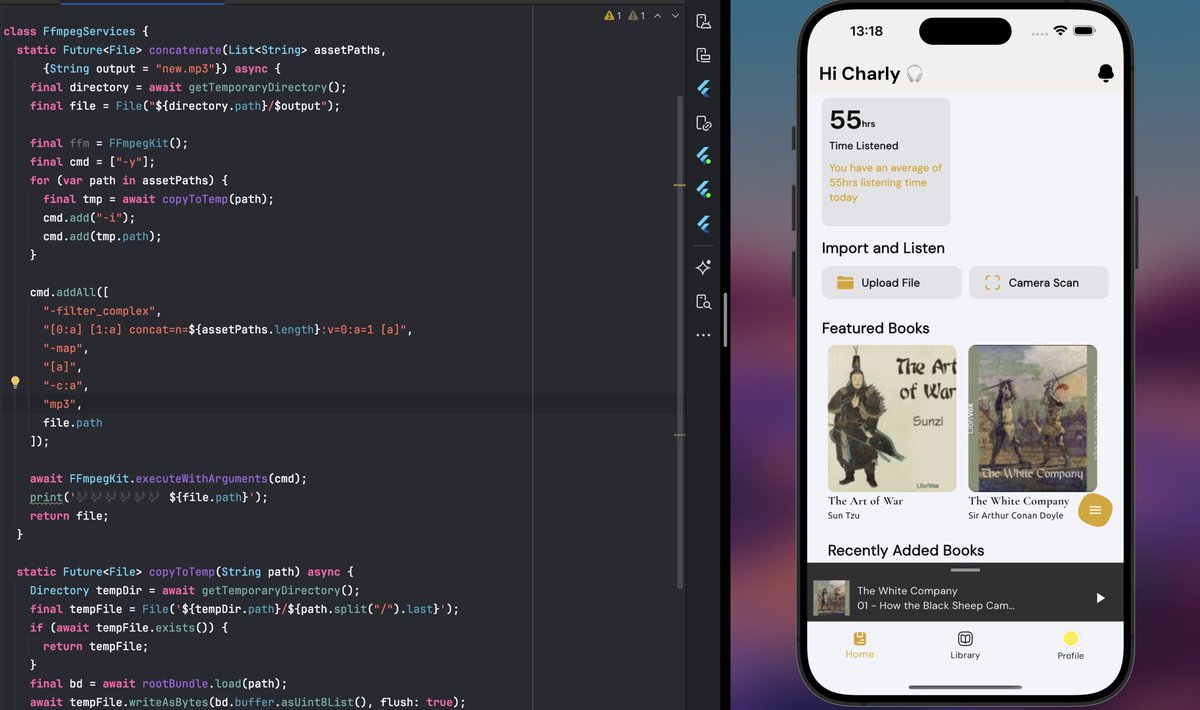Open the More tool windows ellipsis
The image size is (1200, 710).
[703, 335]
